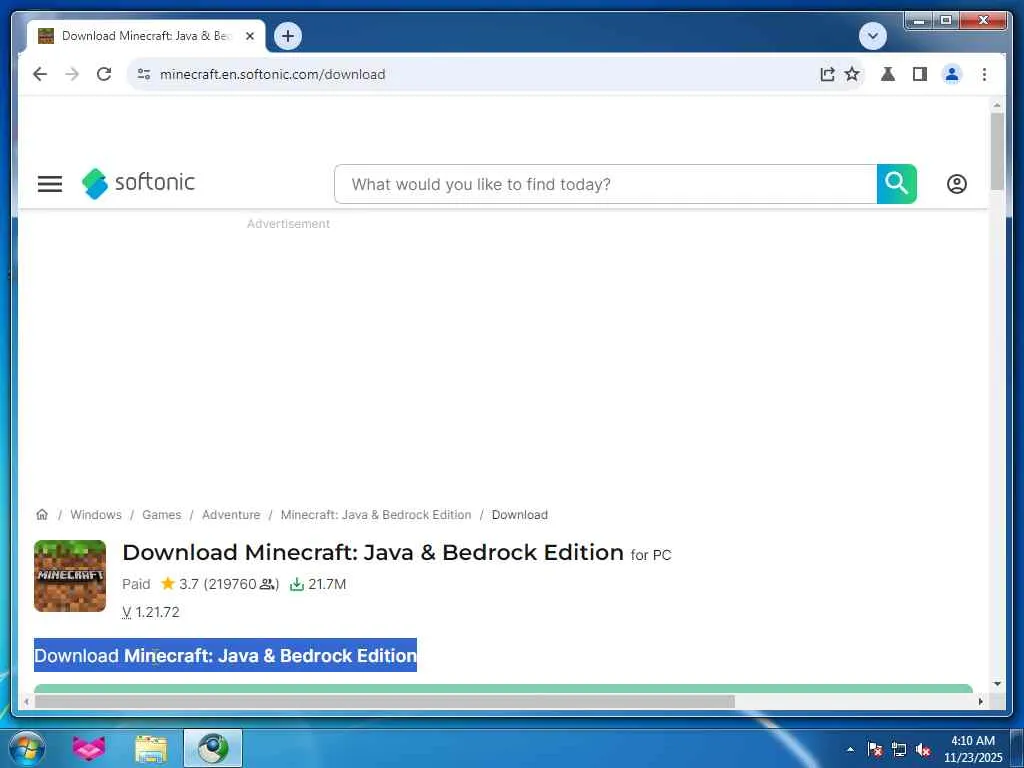Open Minecraft: Java & Bedrock Edition breadcrumb
This screenshot has height=768, width=1024.
(x=376, y=515)
